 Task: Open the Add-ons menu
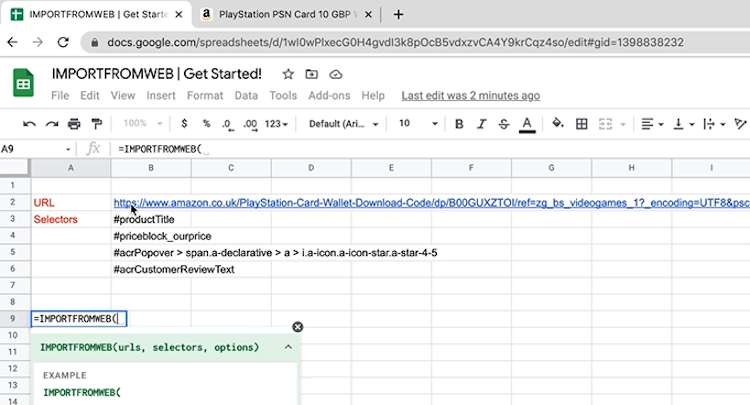point(329,96)
